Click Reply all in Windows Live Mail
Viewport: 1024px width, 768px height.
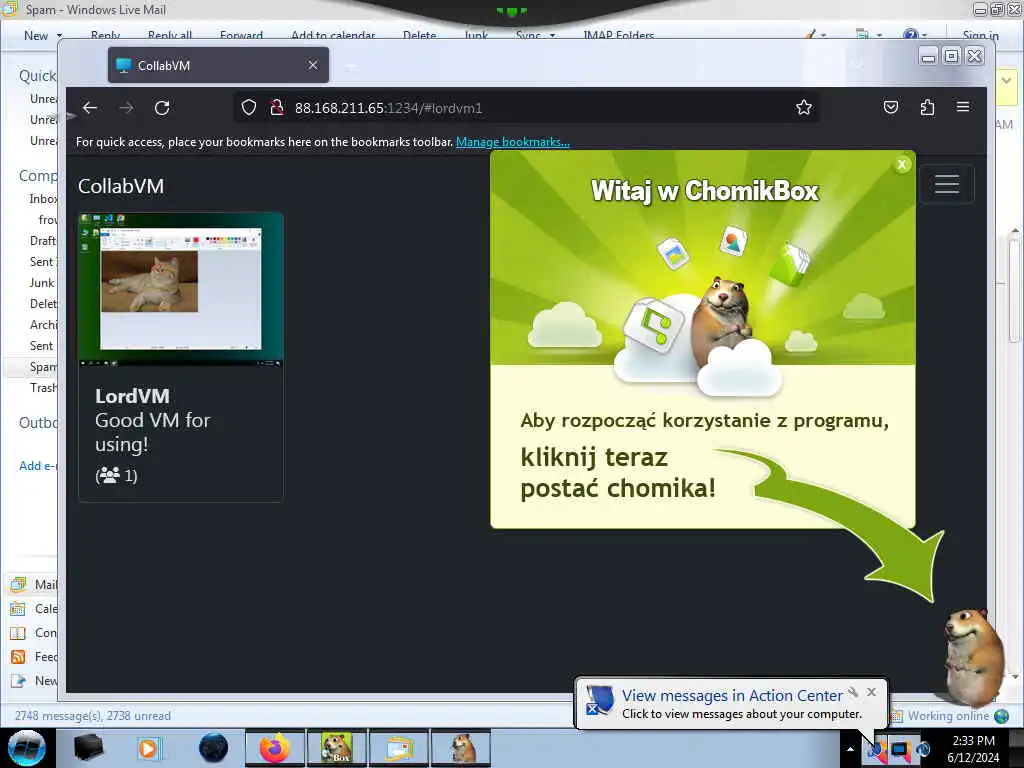coord(170,36)
